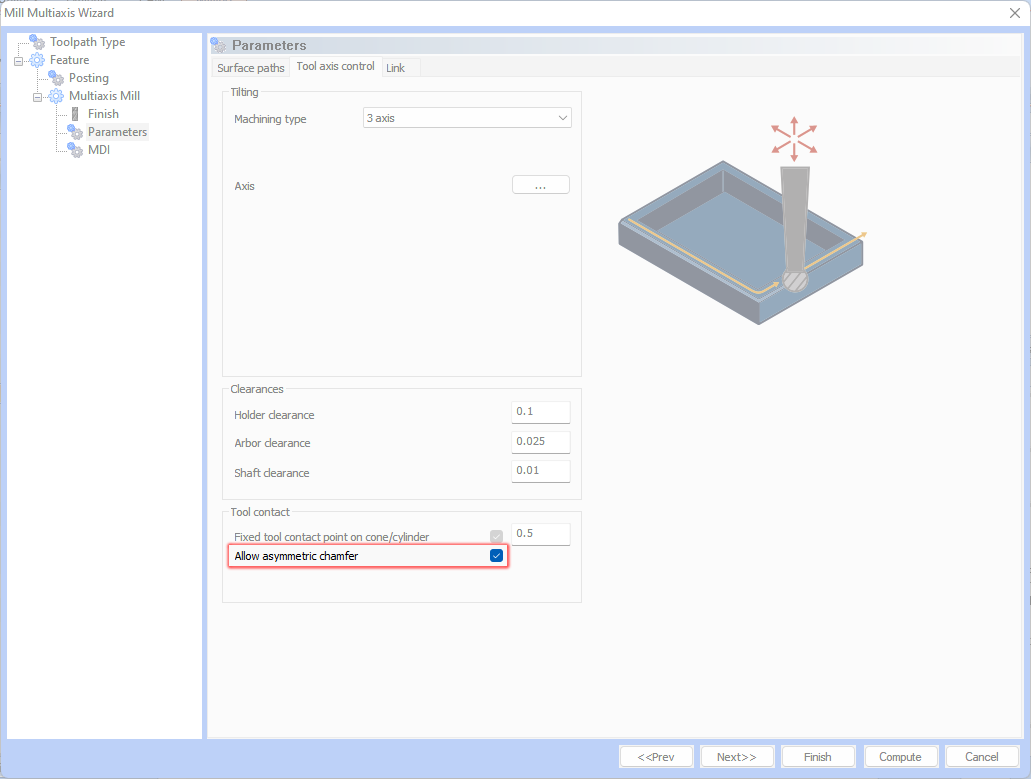Switch to the Link tab
The height and width of the screenshot is (779, 1031).
pyautogui.click(x=395, y=68)
